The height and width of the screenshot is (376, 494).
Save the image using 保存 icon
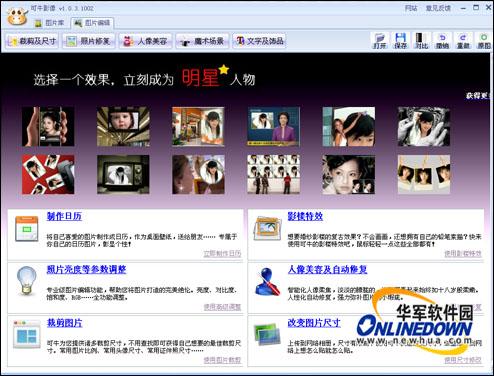pos(400,41)
